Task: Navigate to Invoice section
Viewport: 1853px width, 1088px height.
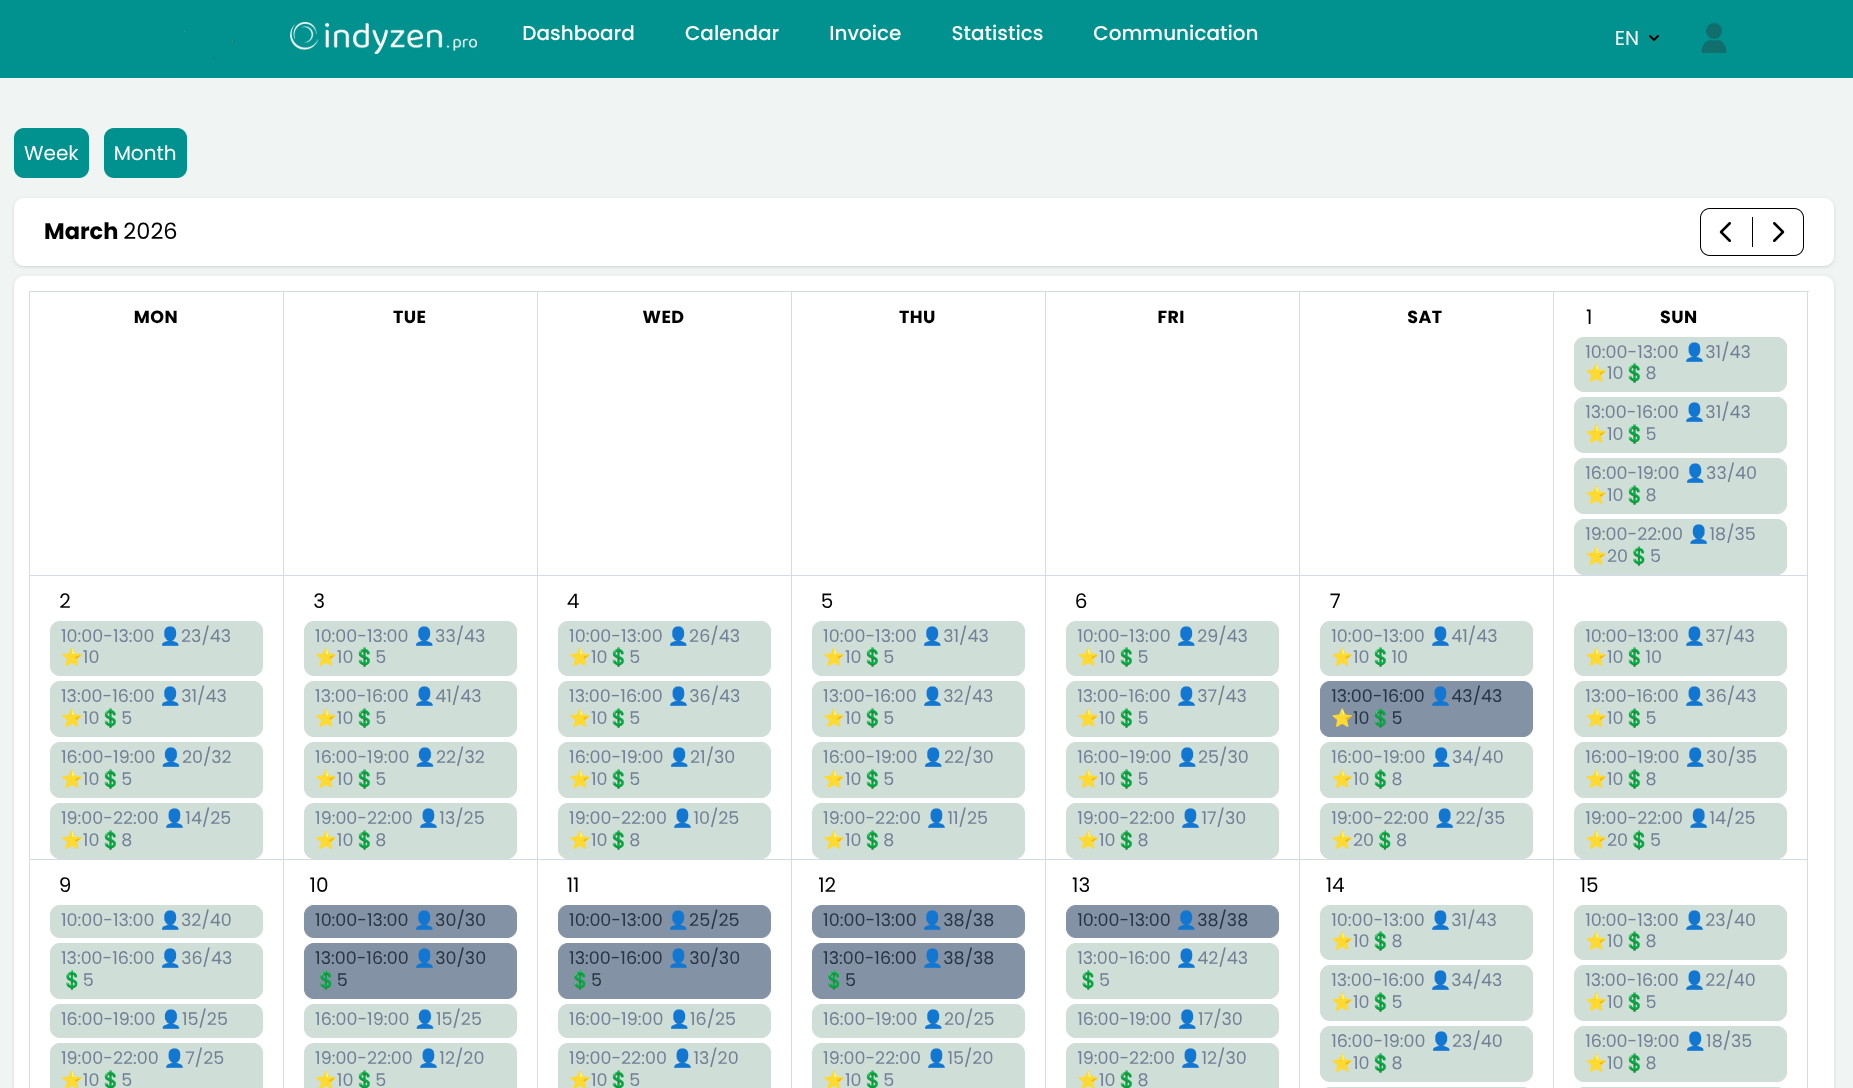Action: tap(864, 33)
